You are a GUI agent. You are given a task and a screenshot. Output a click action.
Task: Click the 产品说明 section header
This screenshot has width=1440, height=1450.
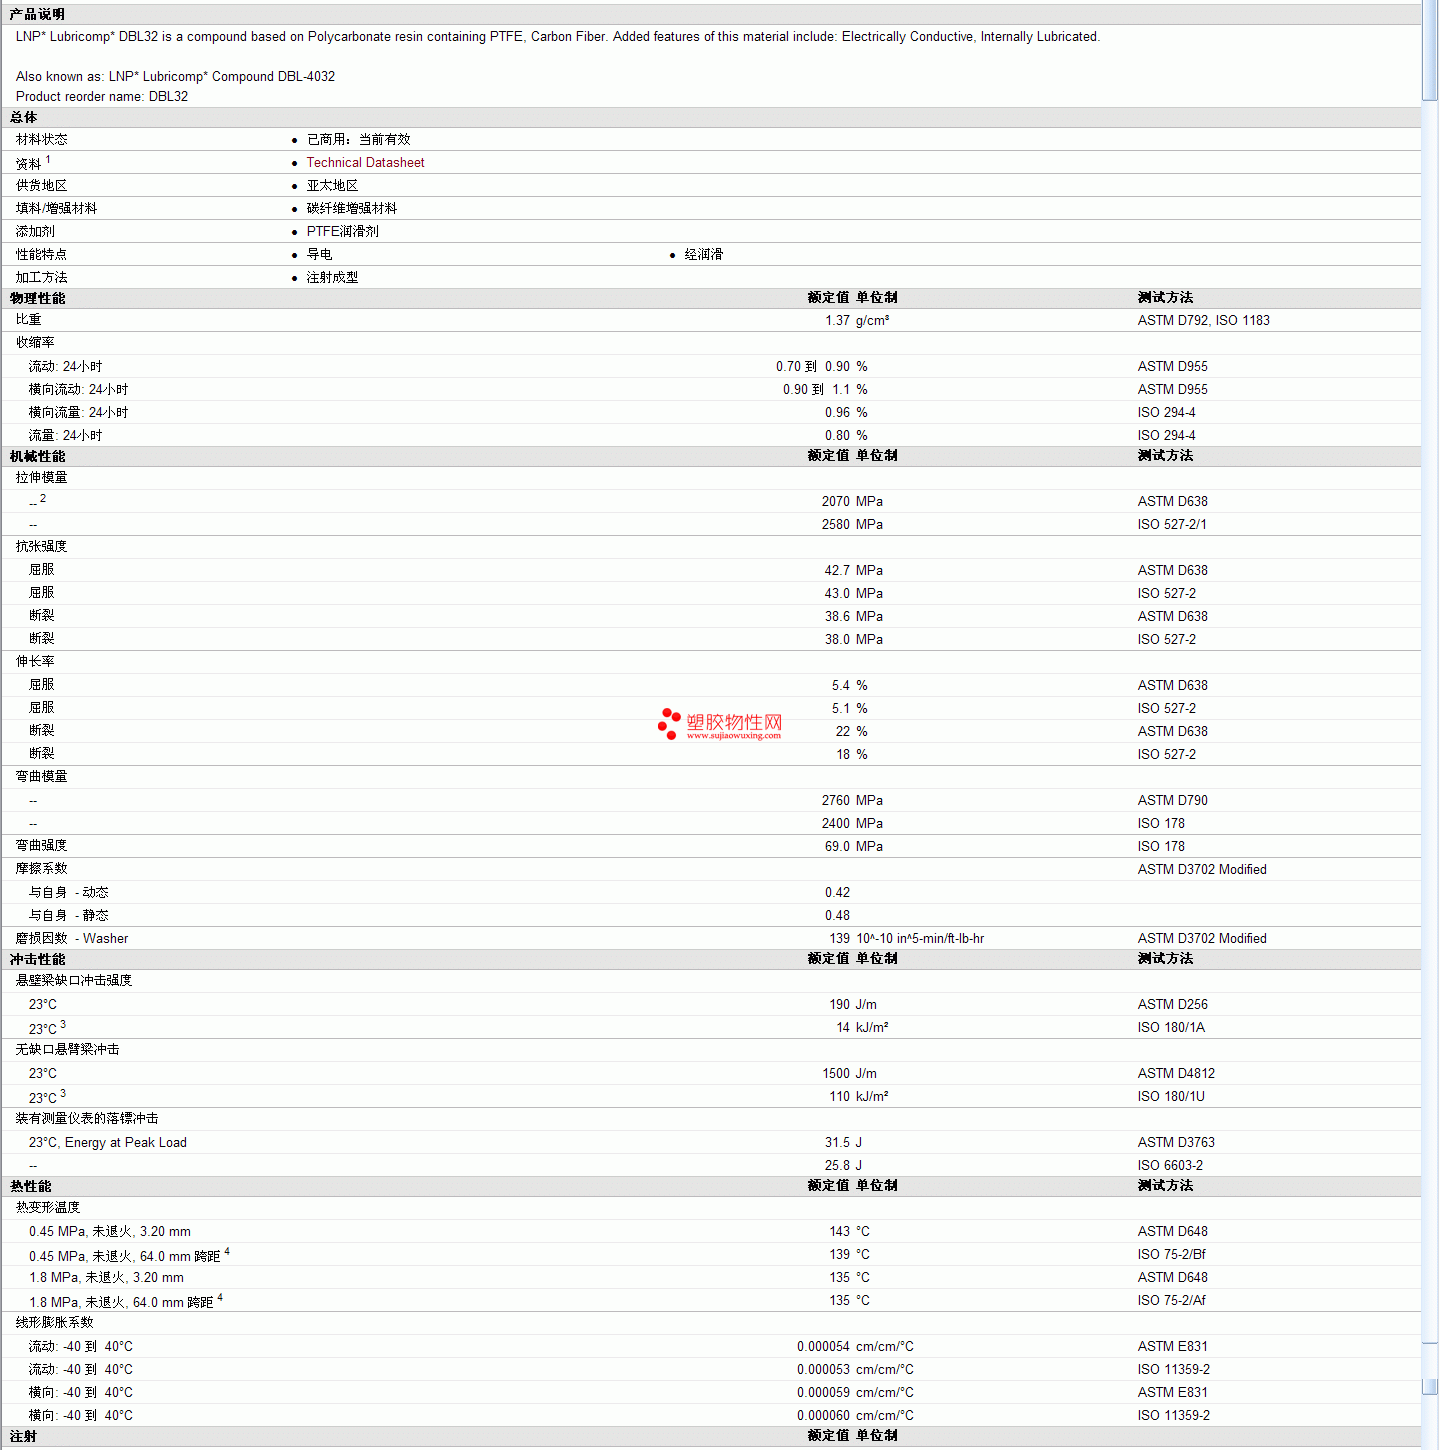37,14
